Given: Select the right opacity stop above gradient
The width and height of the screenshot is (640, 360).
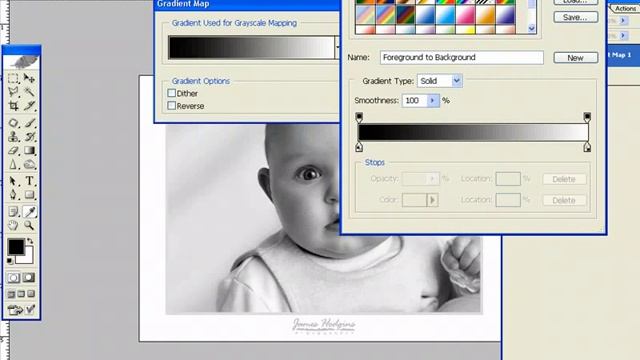Looking at the screenshot, I should coord(587,118).
